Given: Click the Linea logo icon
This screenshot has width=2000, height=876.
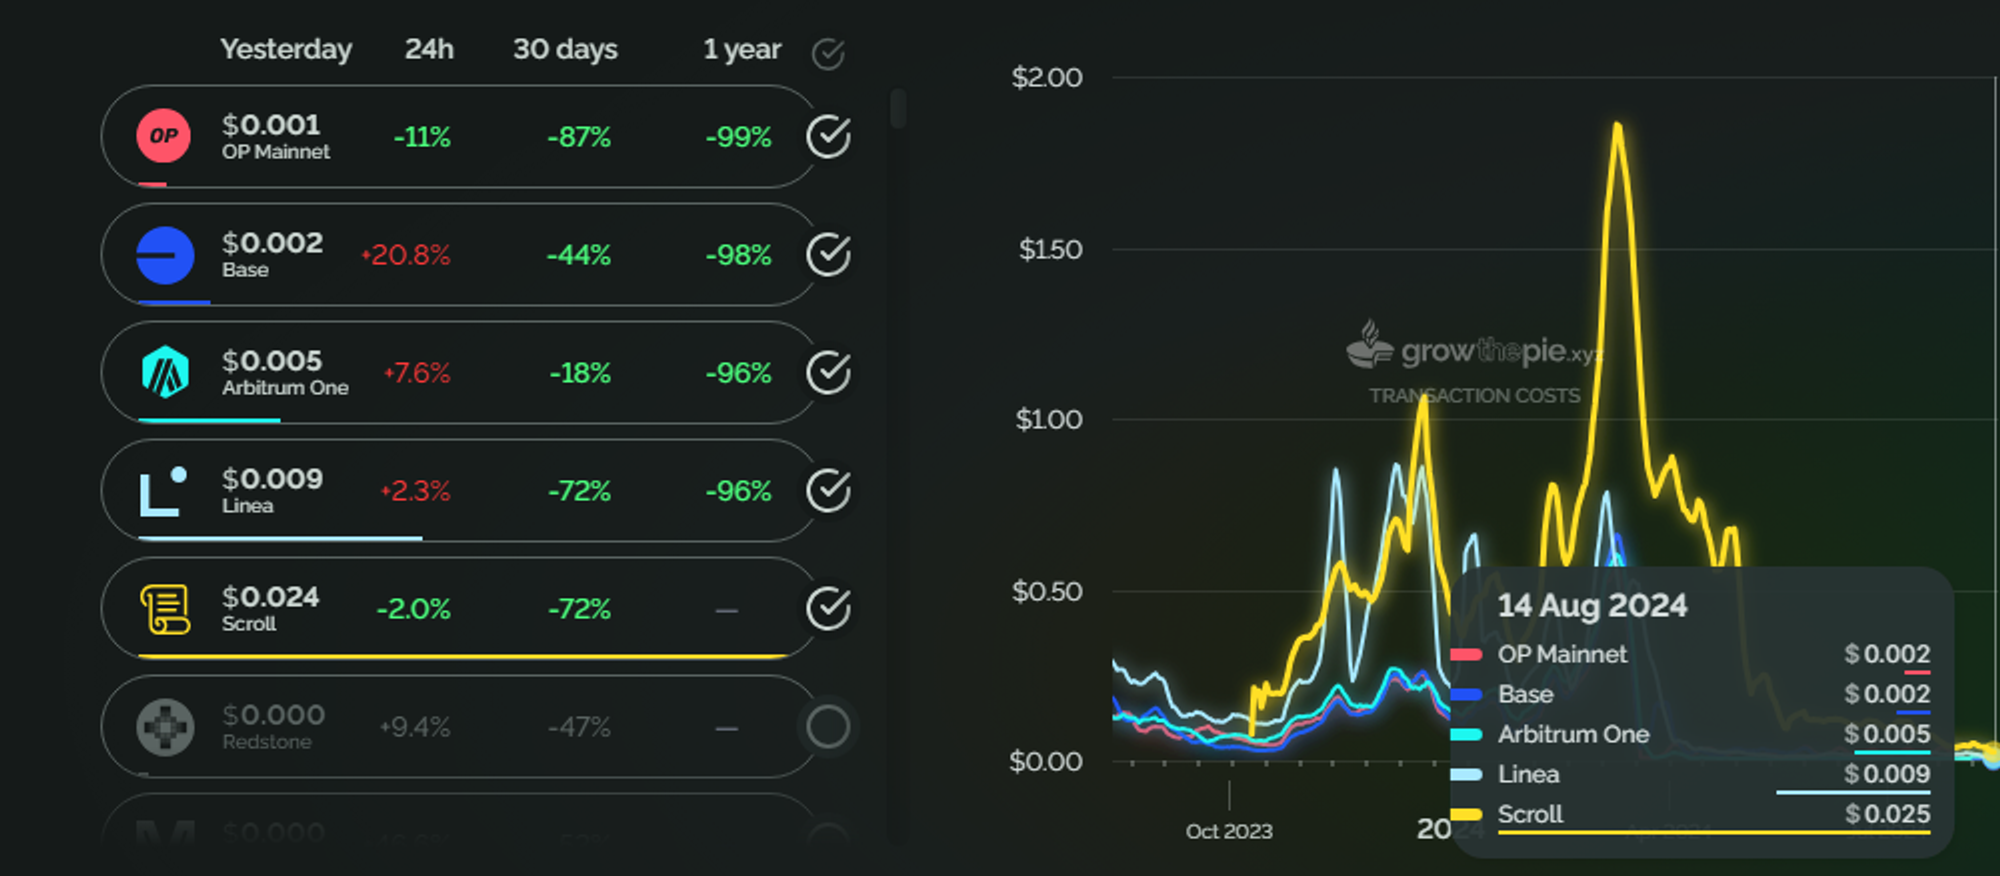Looking at the screenshot, I should (163, 491).
